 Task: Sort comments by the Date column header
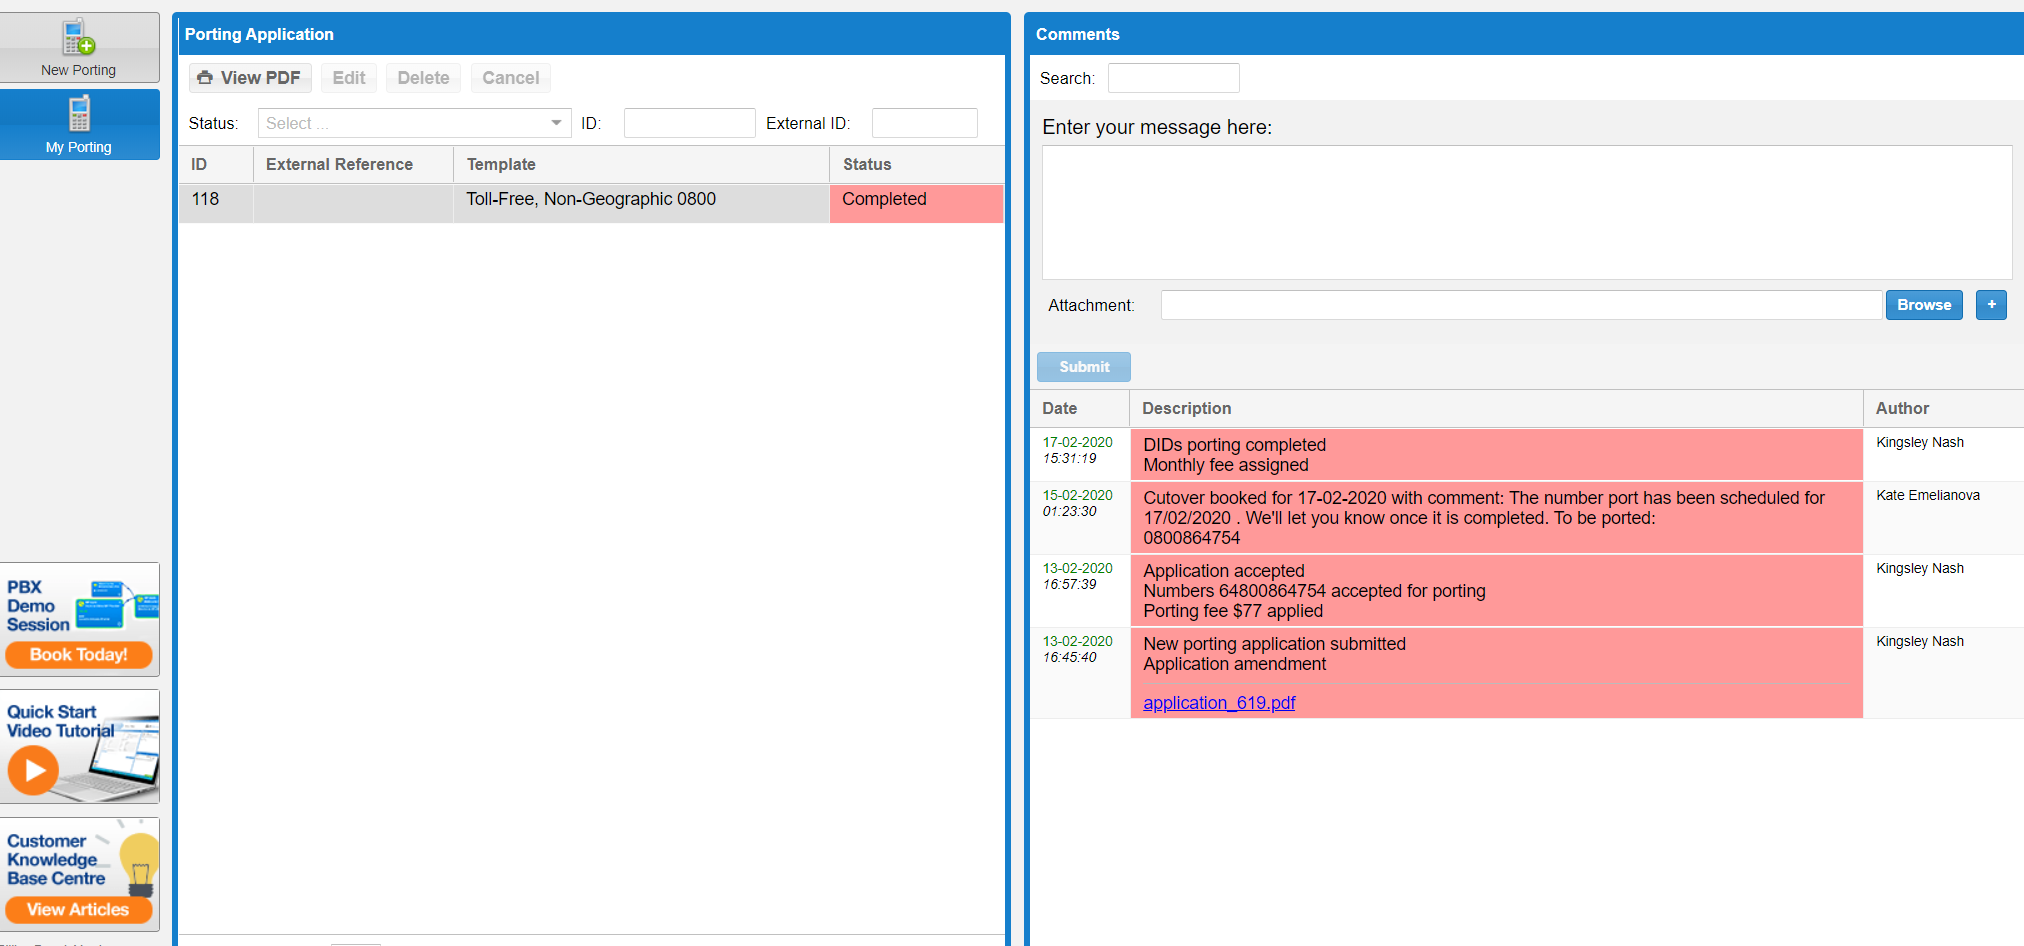[1079, 408]
